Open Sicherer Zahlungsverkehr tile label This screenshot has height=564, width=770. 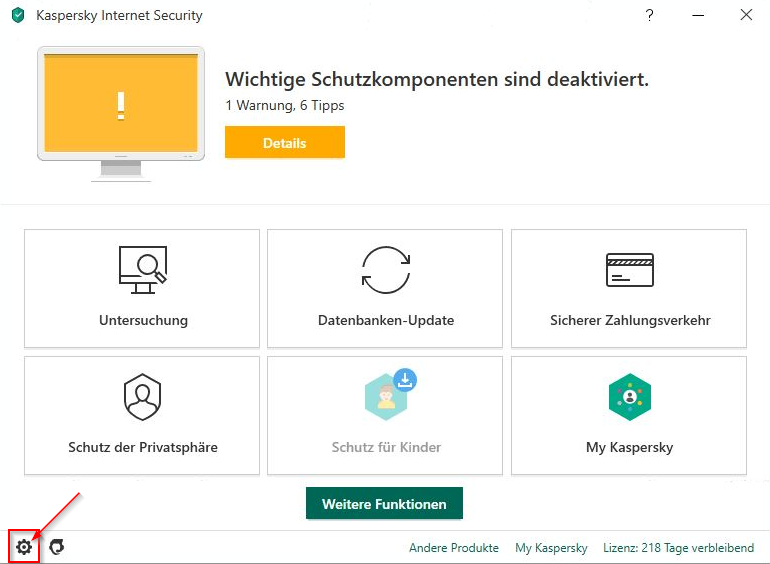pyautogui.click(x=630, y=321)
